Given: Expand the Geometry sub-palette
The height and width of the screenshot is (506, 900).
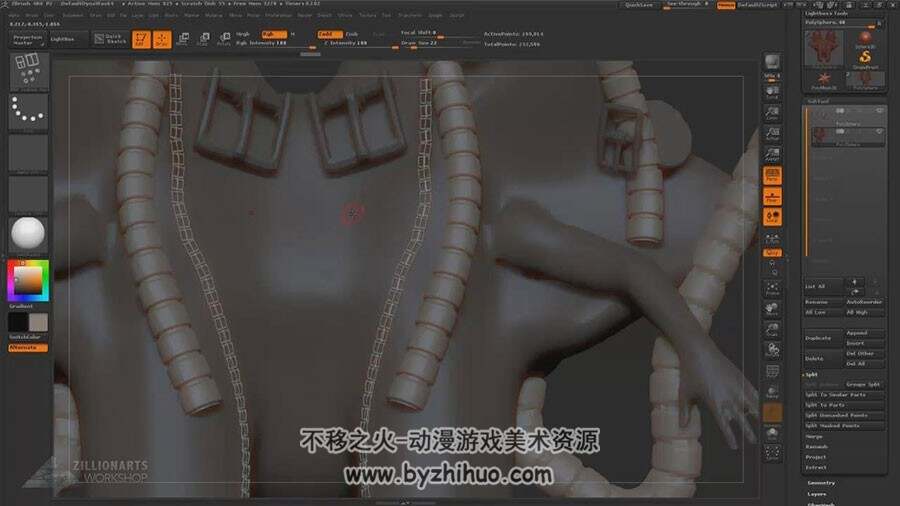Looking at the screenshot, I should pos(821,483).
